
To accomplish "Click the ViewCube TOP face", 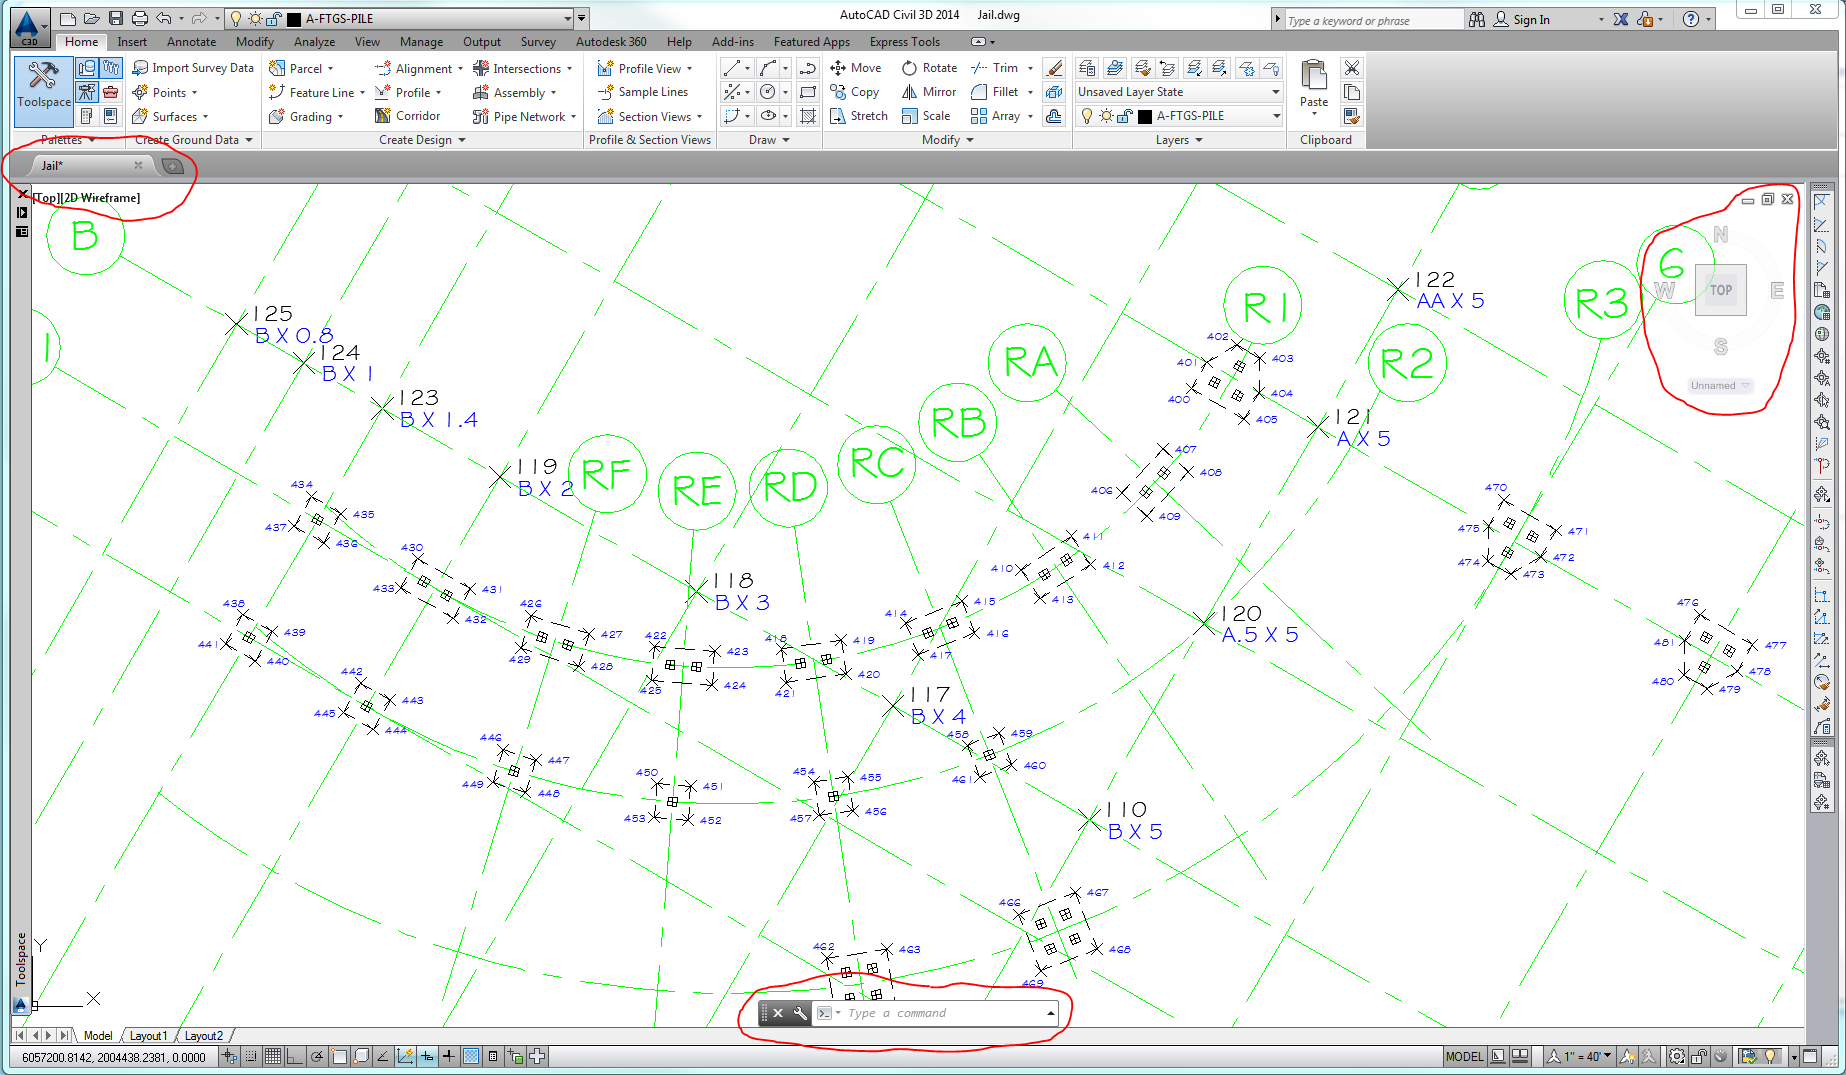I will coord(1721,290).
